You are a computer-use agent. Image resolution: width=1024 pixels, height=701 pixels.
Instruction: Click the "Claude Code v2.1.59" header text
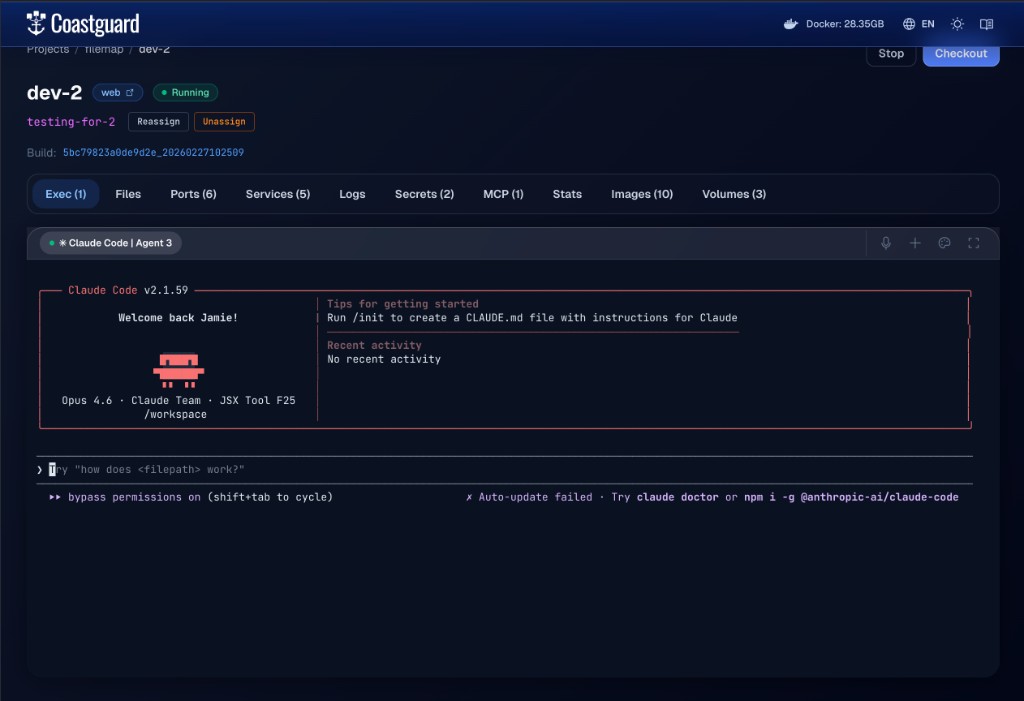(x=128, y=290)
